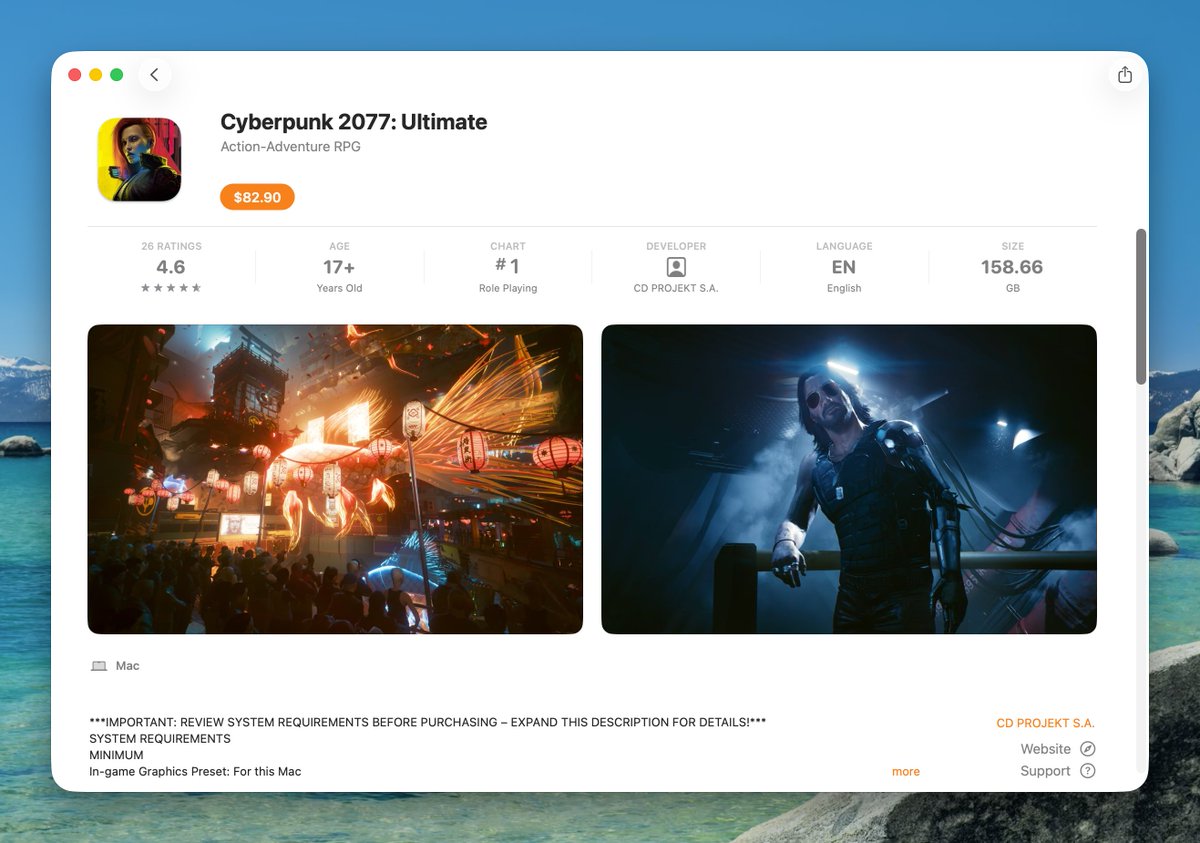Click the Mac laptop platform icon

pos(99,666)
